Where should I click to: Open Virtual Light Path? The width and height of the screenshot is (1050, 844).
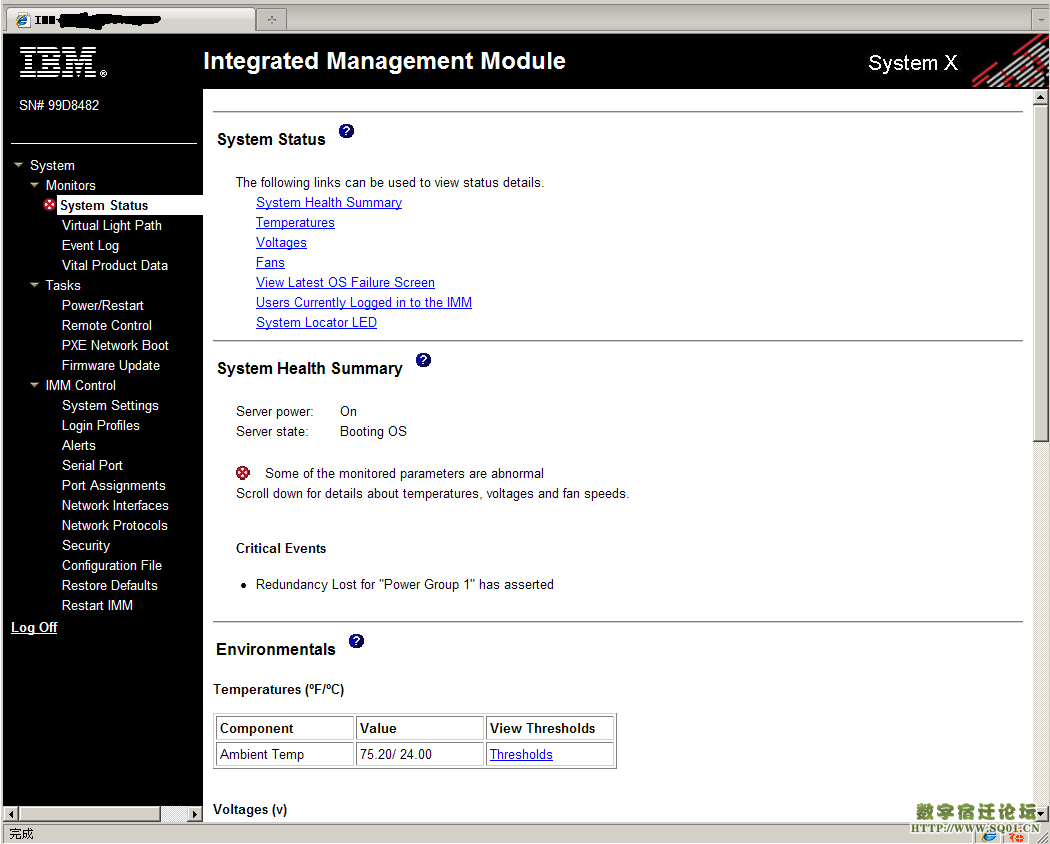(x=112, y=225)
